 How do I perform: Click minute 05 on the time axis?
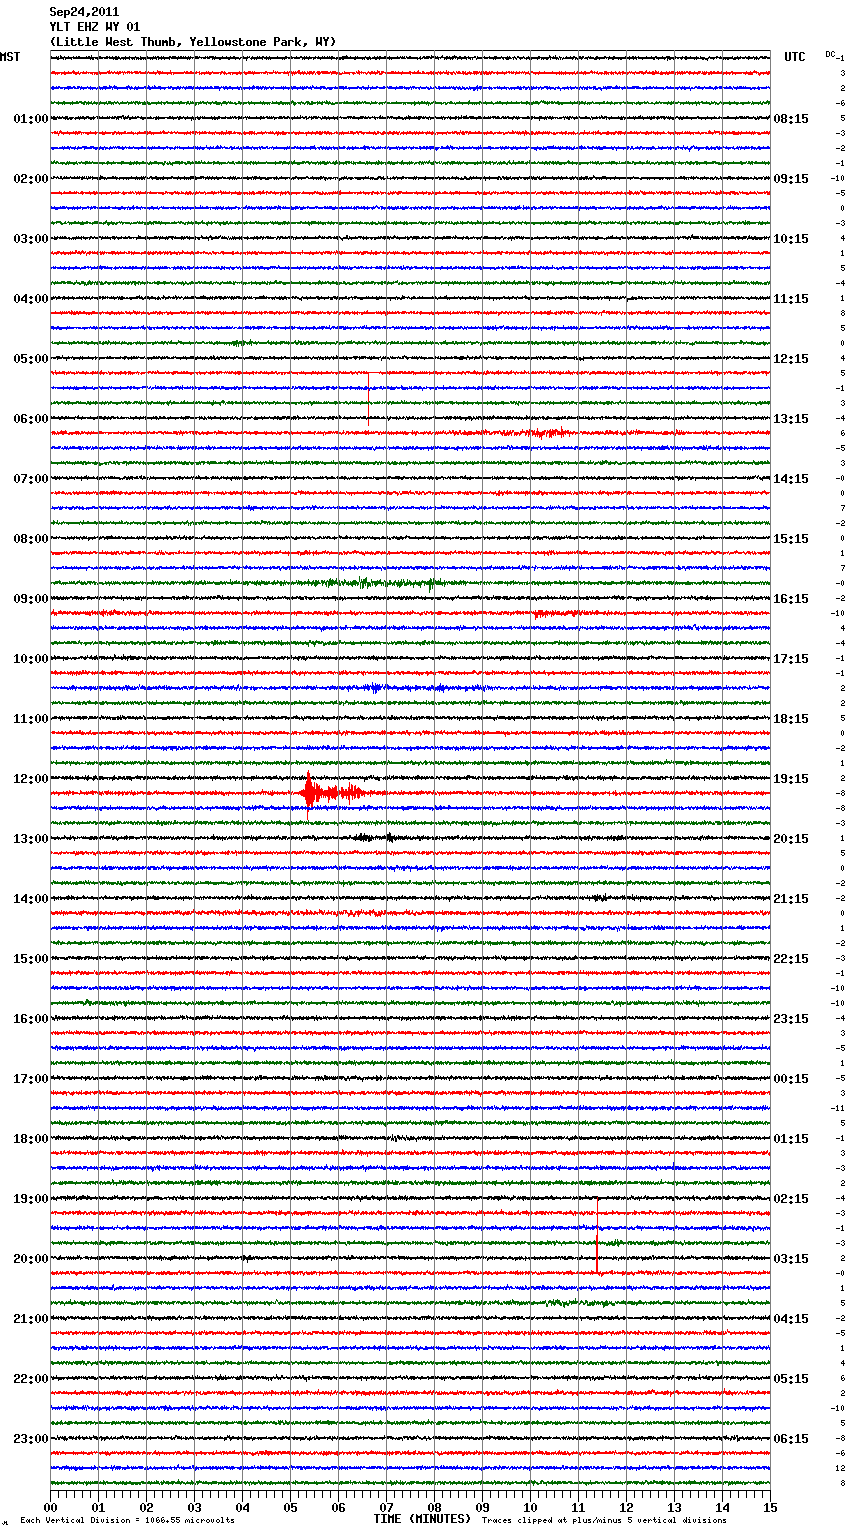pyautogui.click(x=291, y=1507)
